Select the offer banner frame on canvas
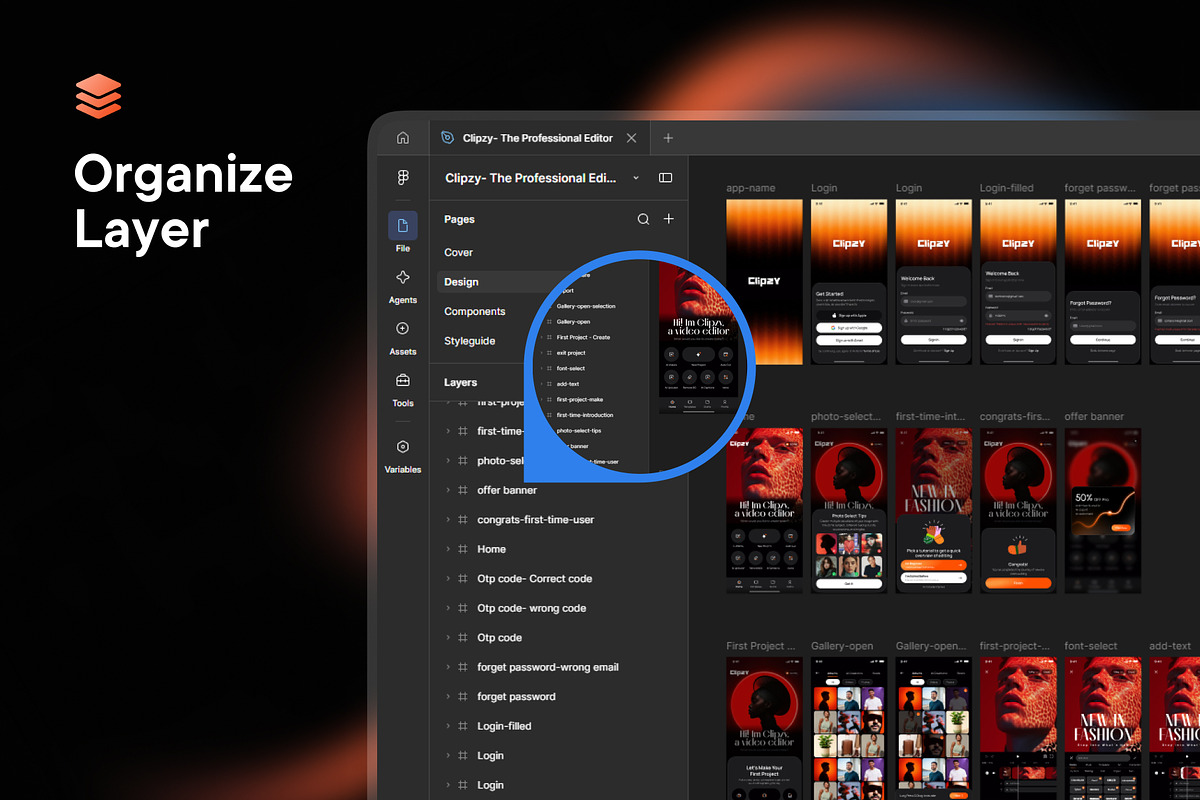The image size is (1200, 800). 1103,510
